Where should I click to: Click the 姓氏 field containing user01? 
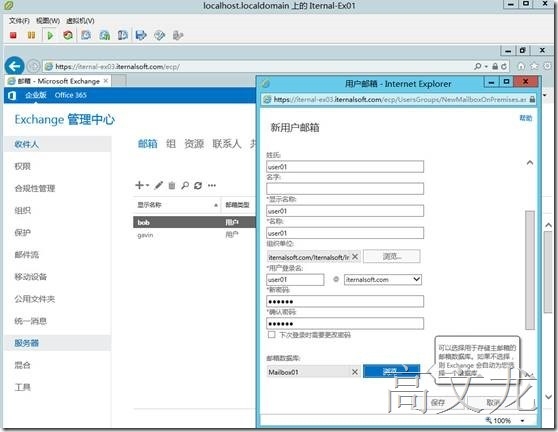[345, 167]
